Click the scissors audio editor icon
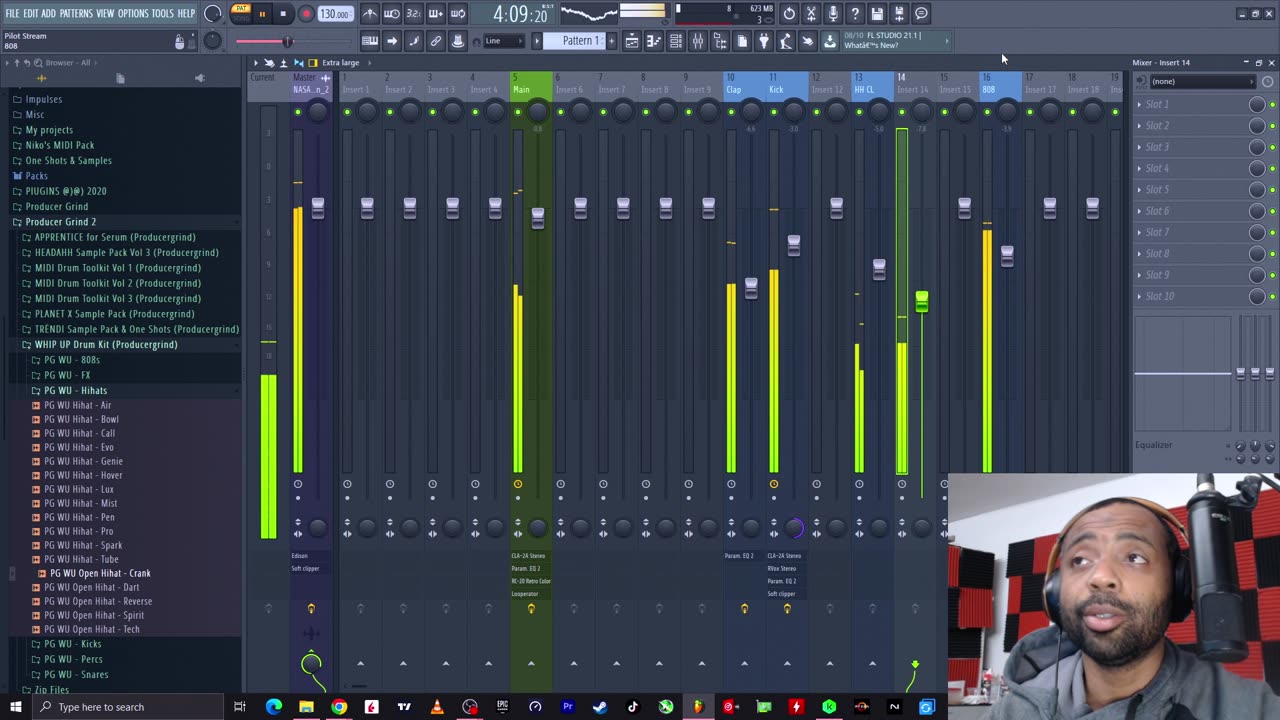Screen dimensions: 1280x720 click(811, 14)
